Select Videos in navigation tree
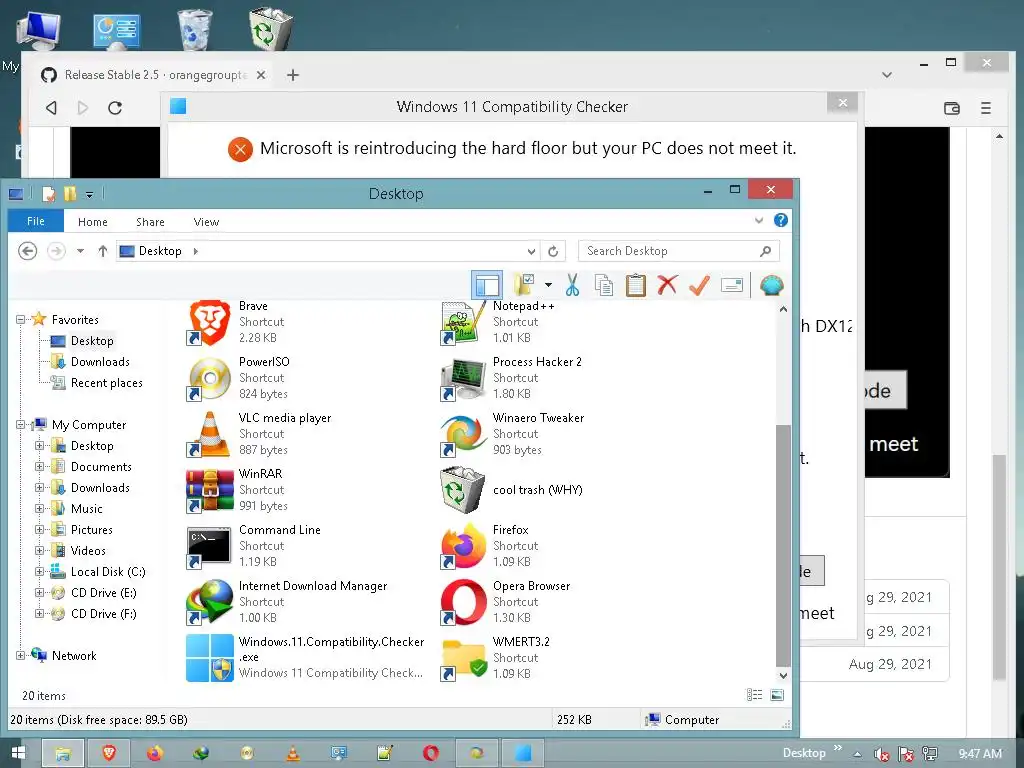 click(88, 551)
